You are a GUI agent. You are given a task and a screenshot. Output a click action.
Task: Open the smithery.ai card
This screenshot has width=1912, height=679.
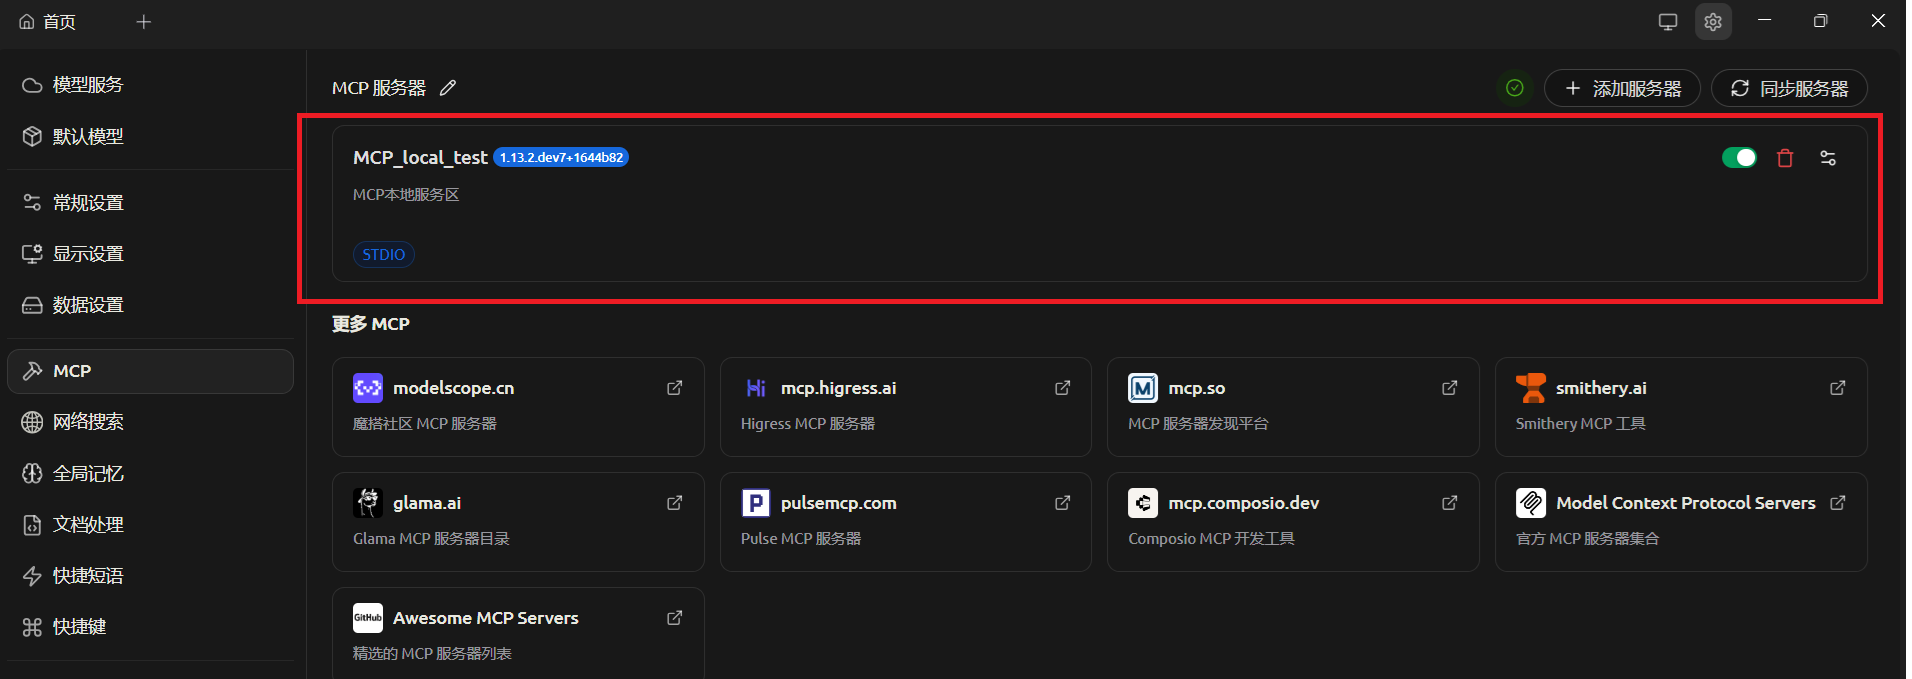(1681, 407)
